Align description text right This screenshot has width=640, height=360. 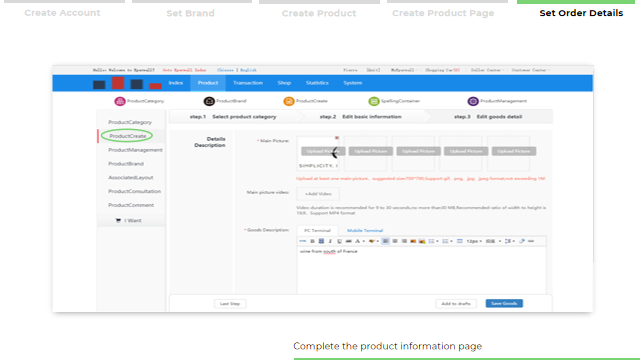[404, 241]
